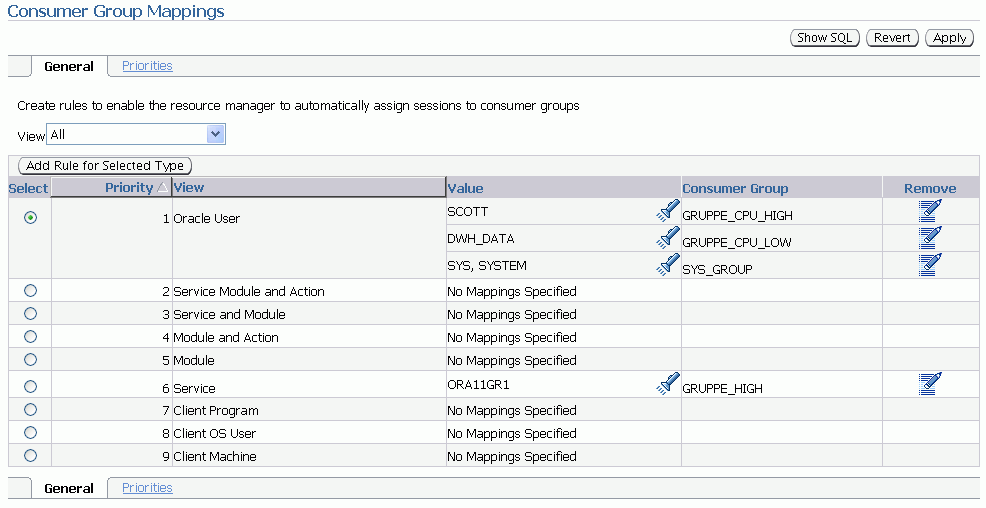Select the Client Program radio button

click(30, 410)
